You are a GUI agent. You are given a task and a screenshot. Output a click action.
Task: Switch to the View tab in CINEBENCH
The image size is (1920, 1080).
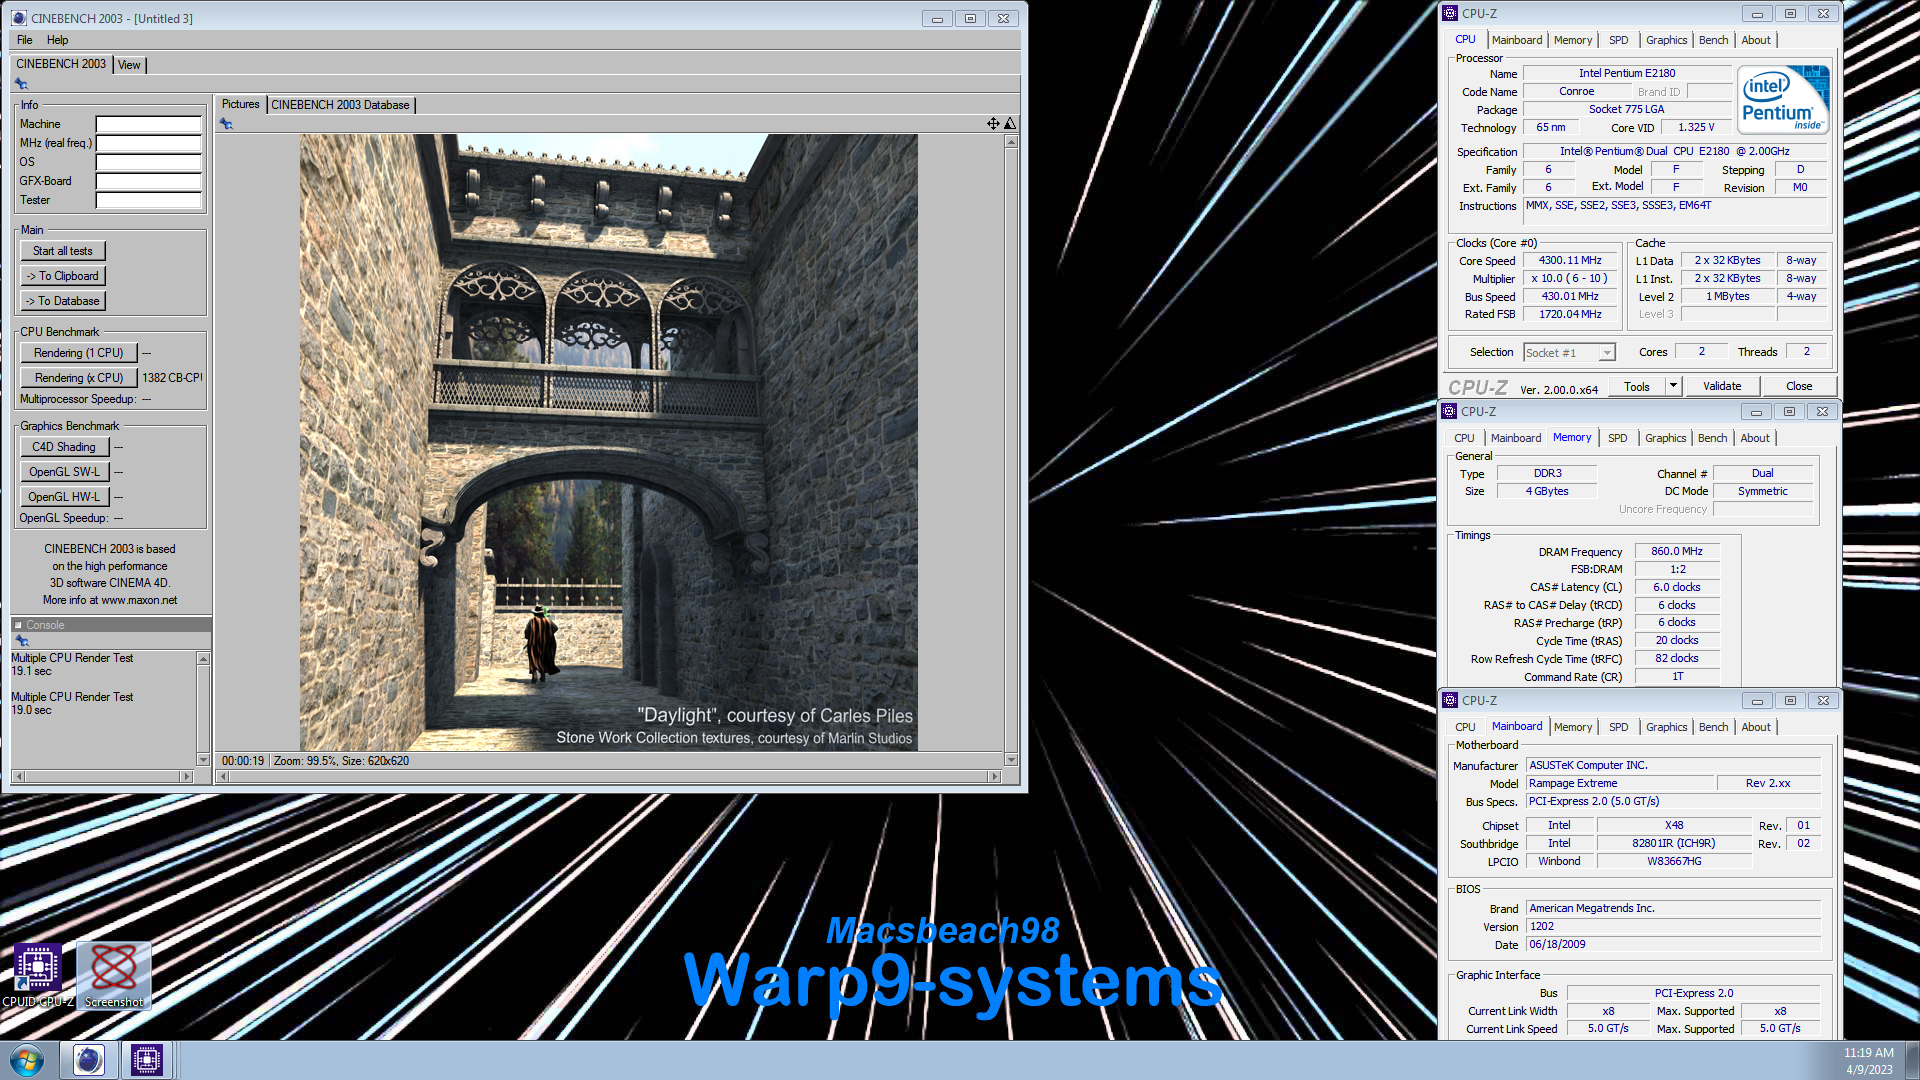coord(129,65)
